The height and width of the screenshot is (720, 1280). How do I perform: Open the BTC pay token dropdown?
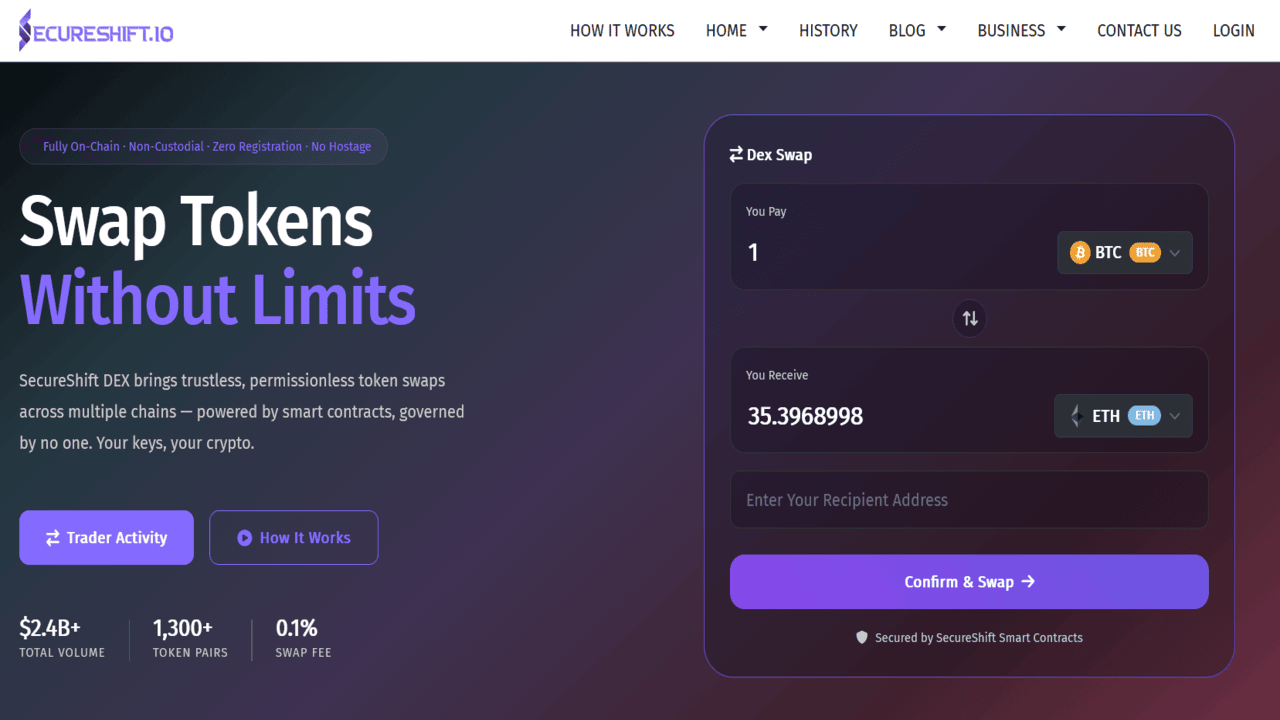coord(1125,253)
